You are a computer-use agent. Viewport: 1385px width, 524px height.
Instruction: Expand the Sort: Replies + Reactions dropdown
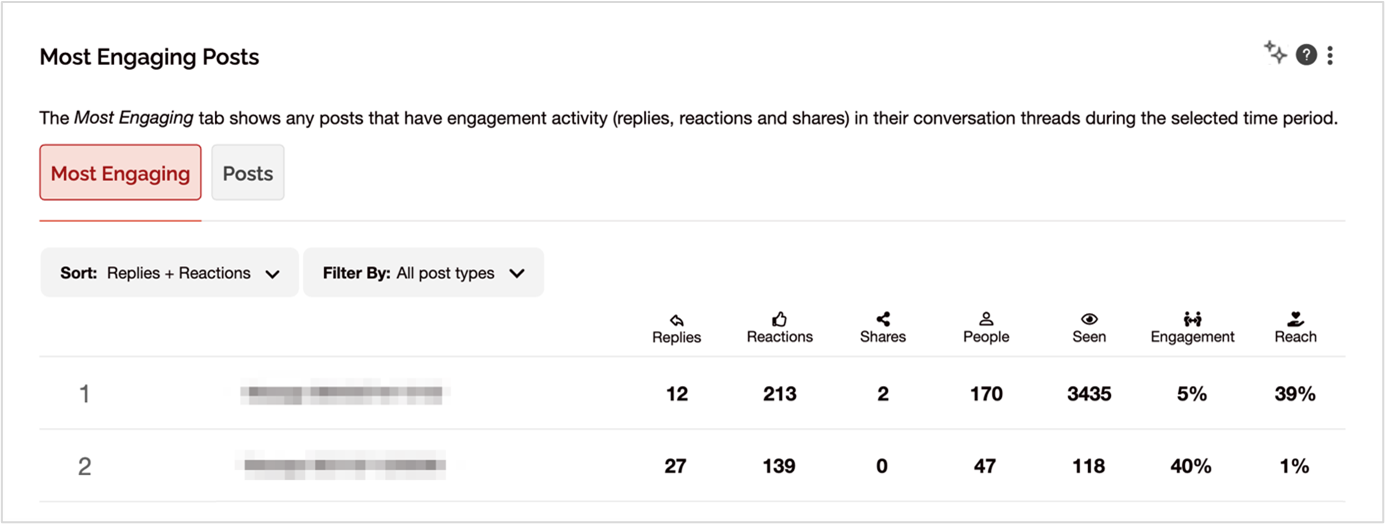[170, 273]
